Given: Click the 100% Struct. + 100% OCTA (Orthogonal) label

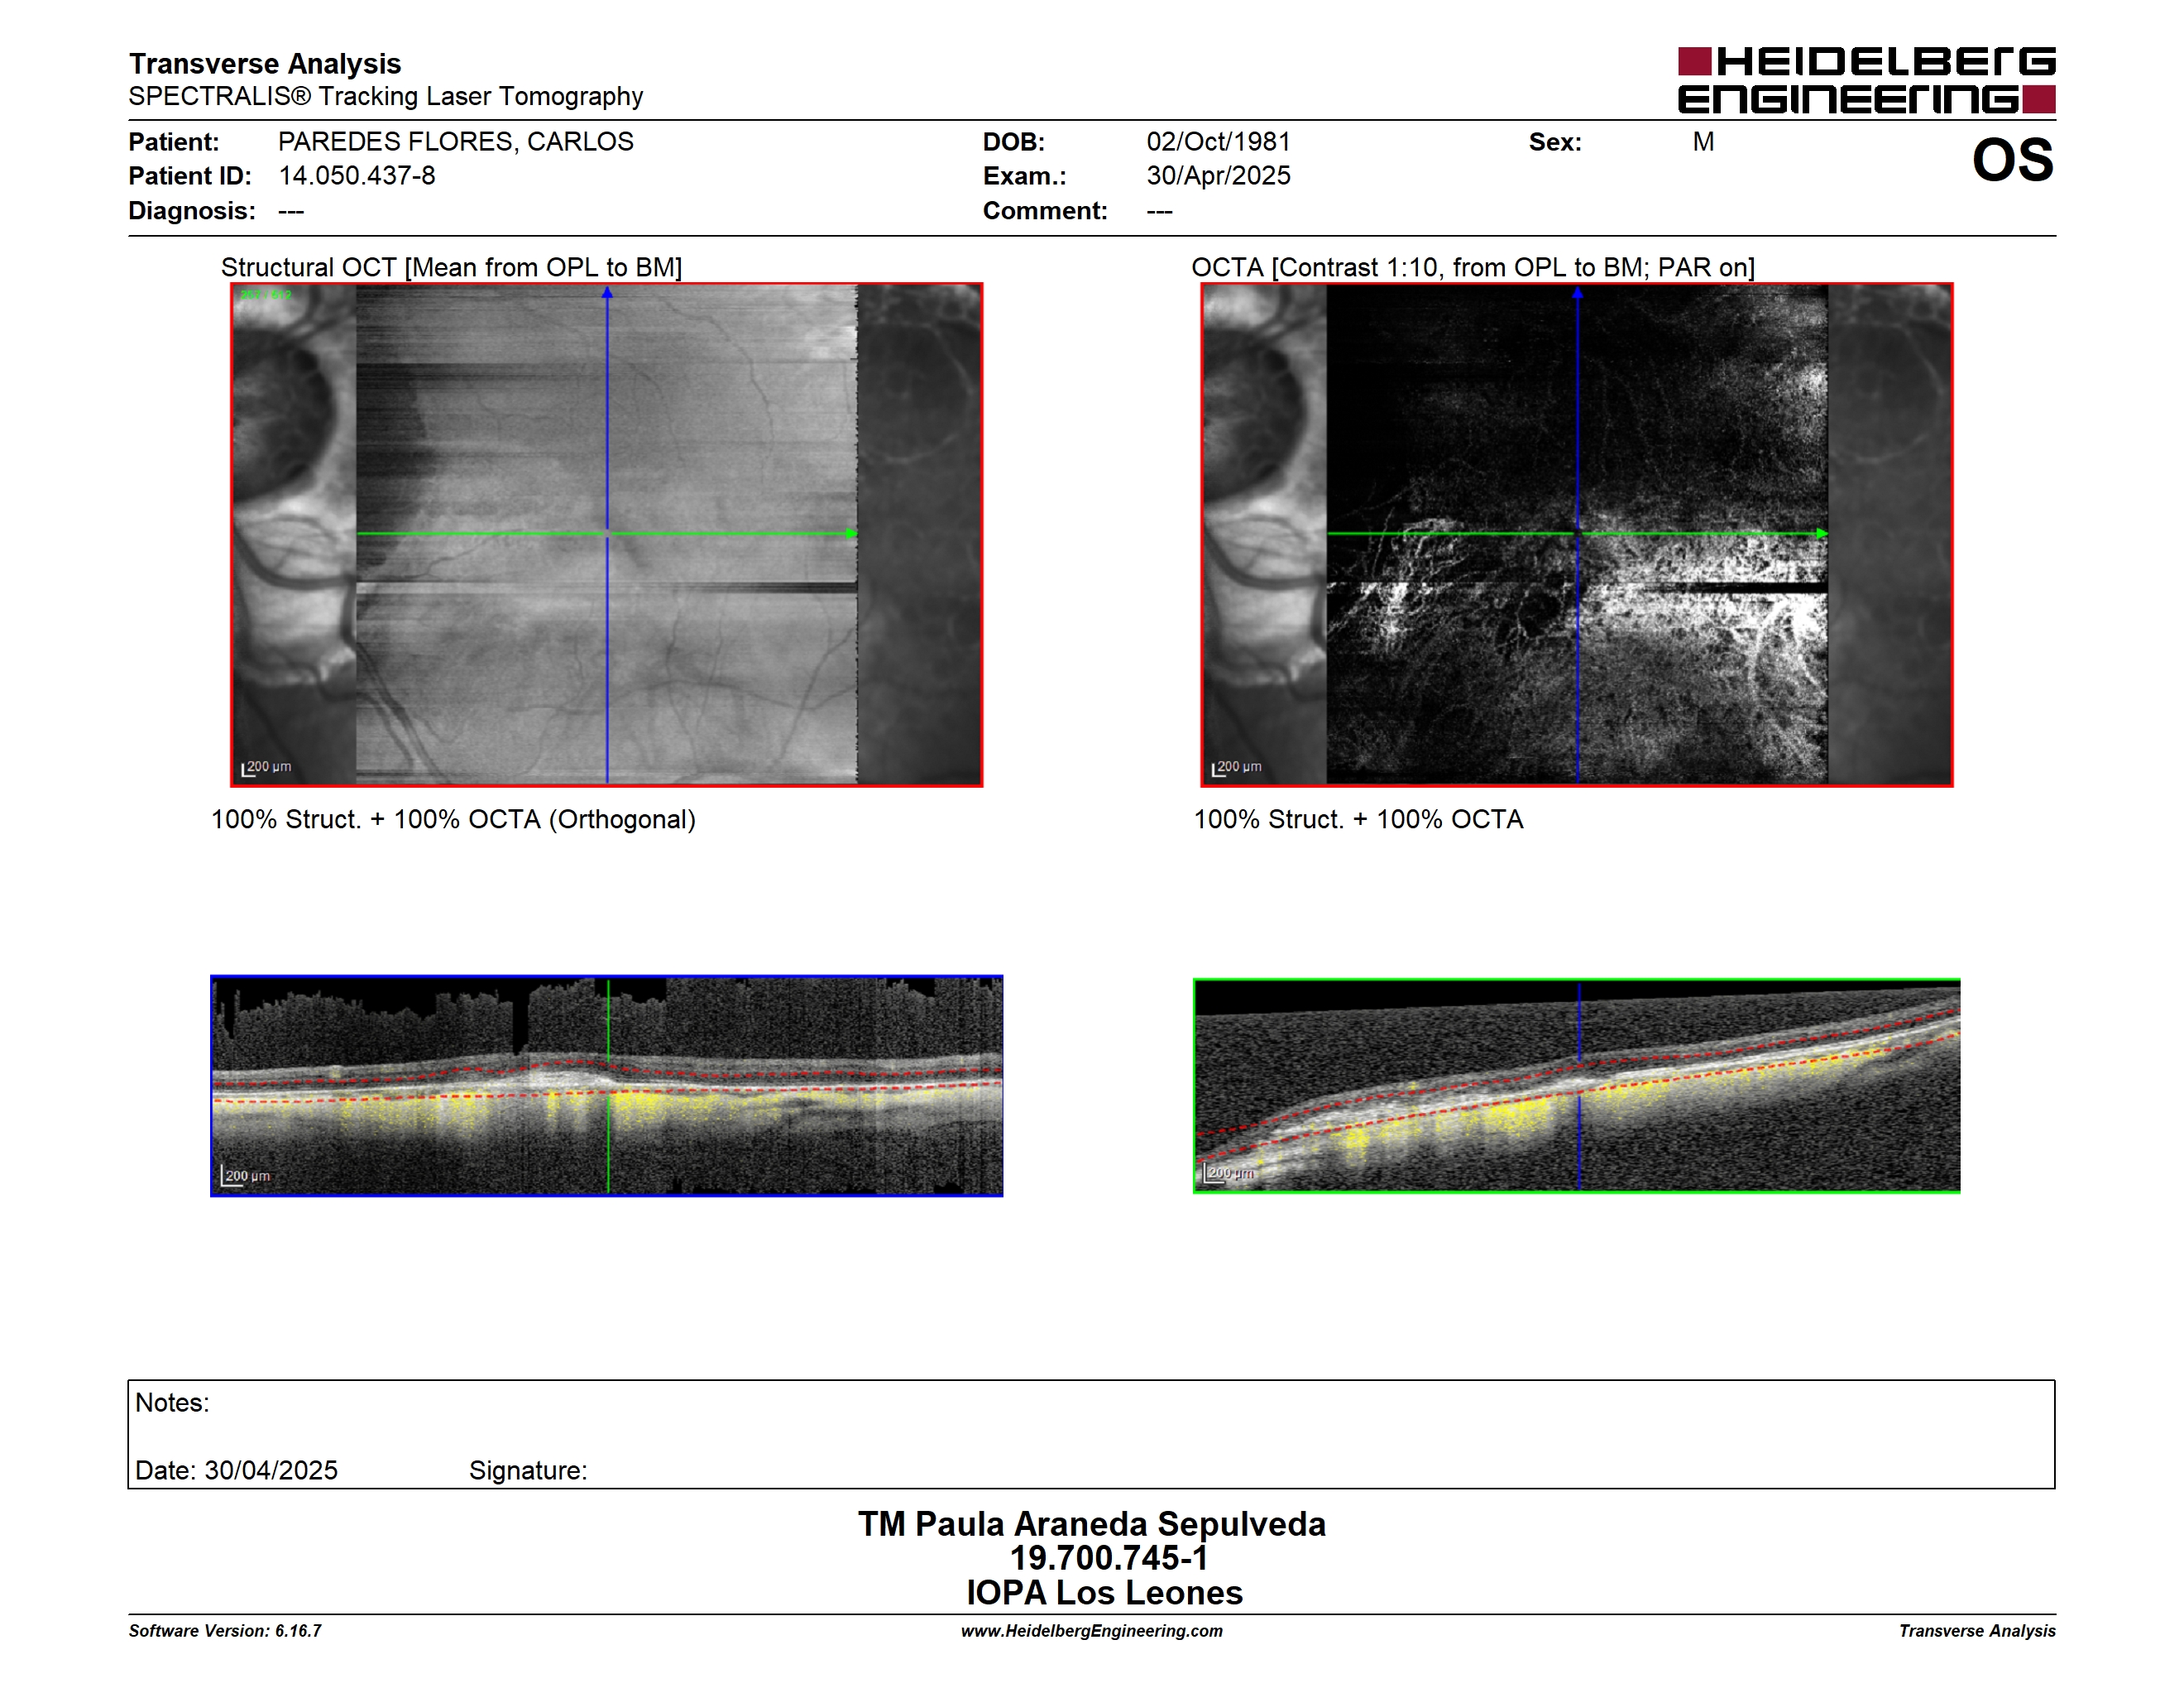Looking at the screenshot, I should coord(453,819).
